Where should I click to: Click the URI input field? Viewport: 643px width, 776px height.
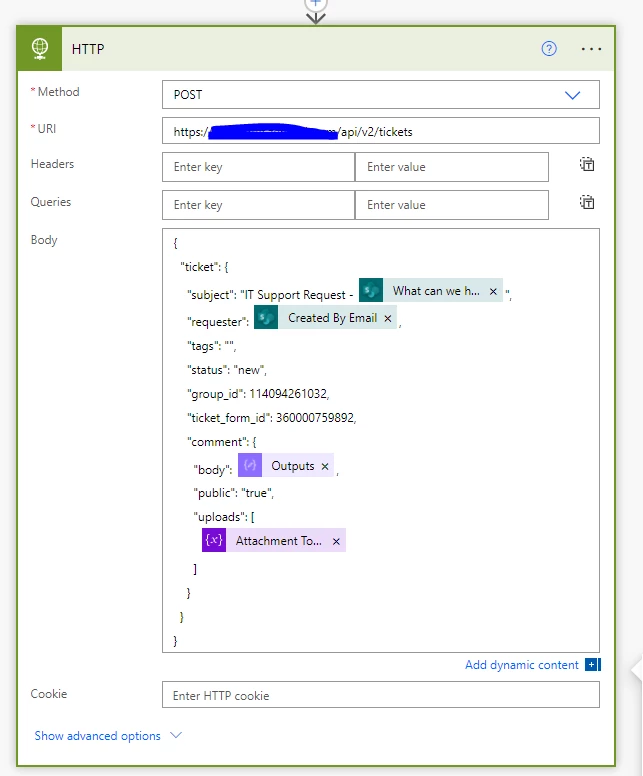pyautogui.click(x=381, y=131)
